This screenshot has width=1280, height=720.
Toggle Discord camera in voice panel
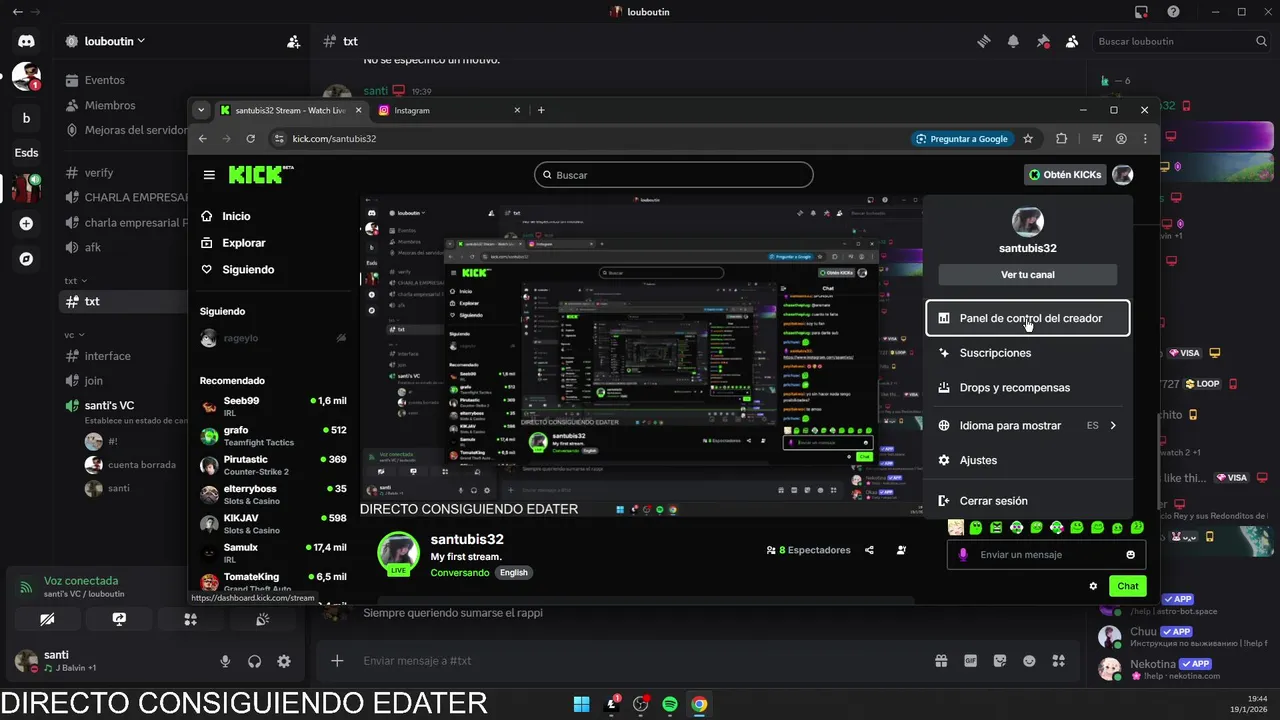[47, 620]
